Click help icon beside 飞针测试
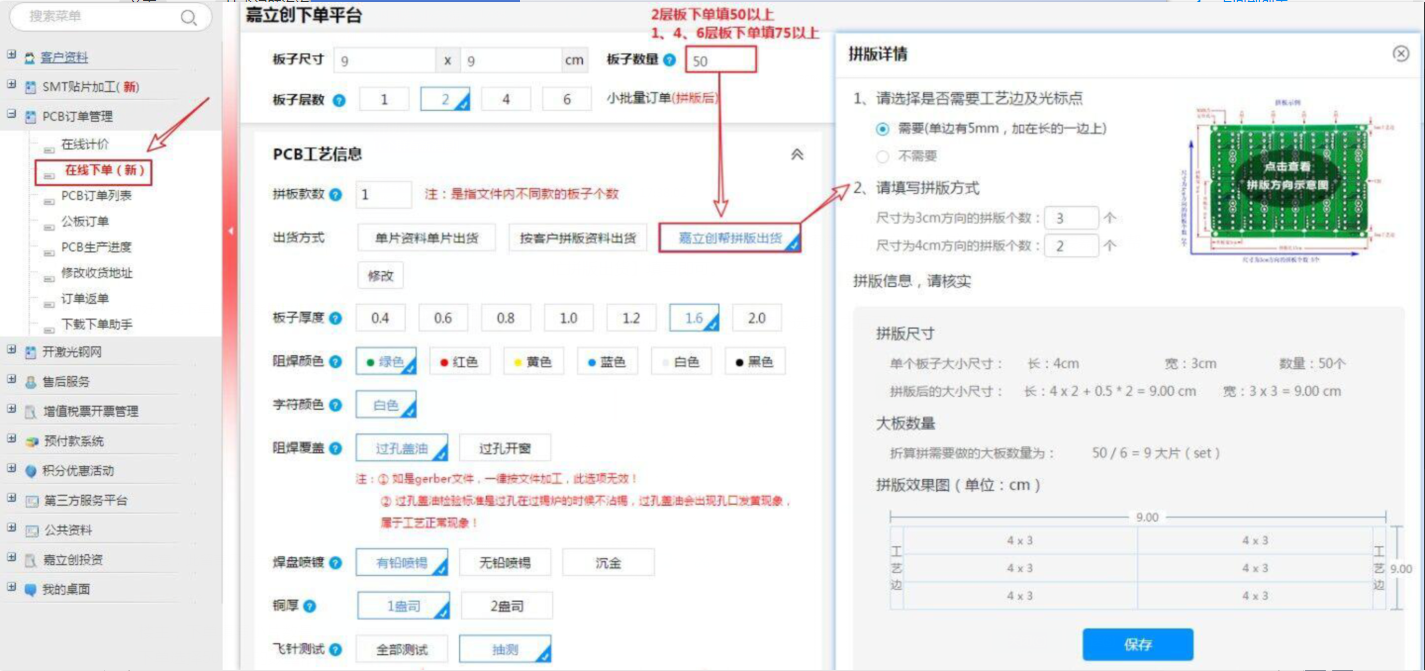Image resolution: width=1425 pixels, height=671 pixels. pos(336,650)
